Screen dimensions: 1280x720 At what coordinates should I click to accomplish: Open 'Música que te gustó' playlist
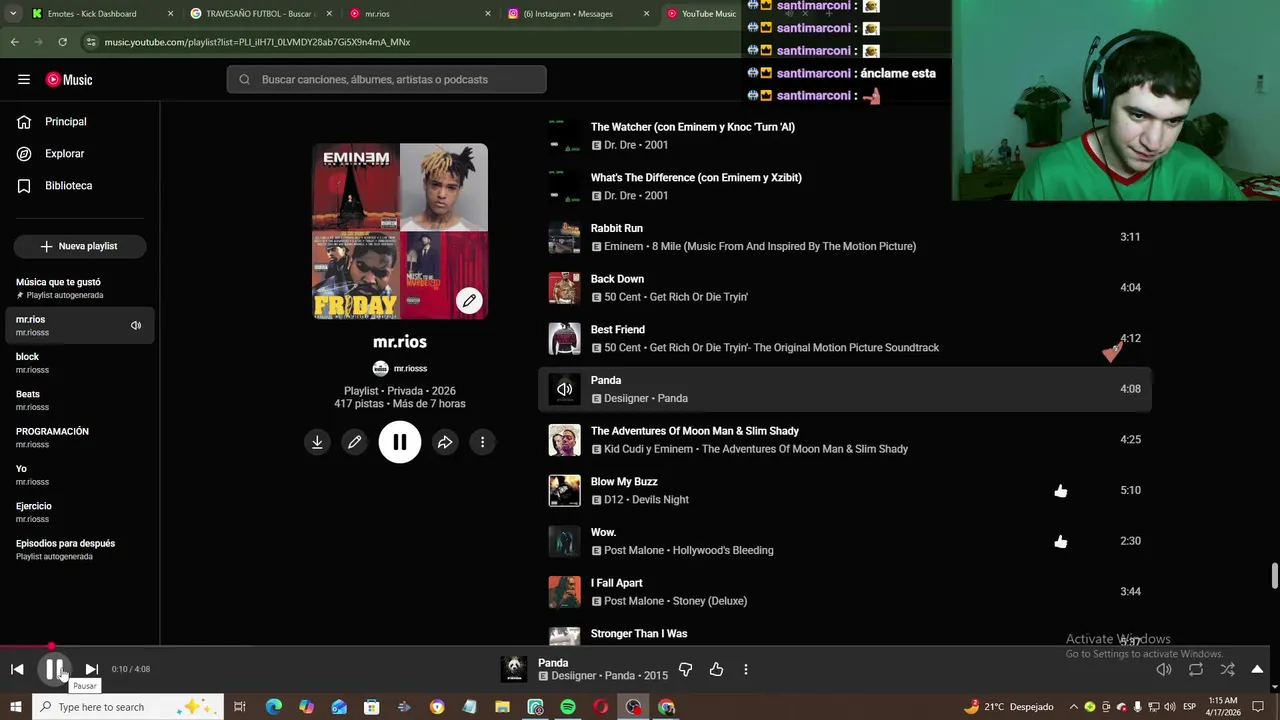pos(80,288)
